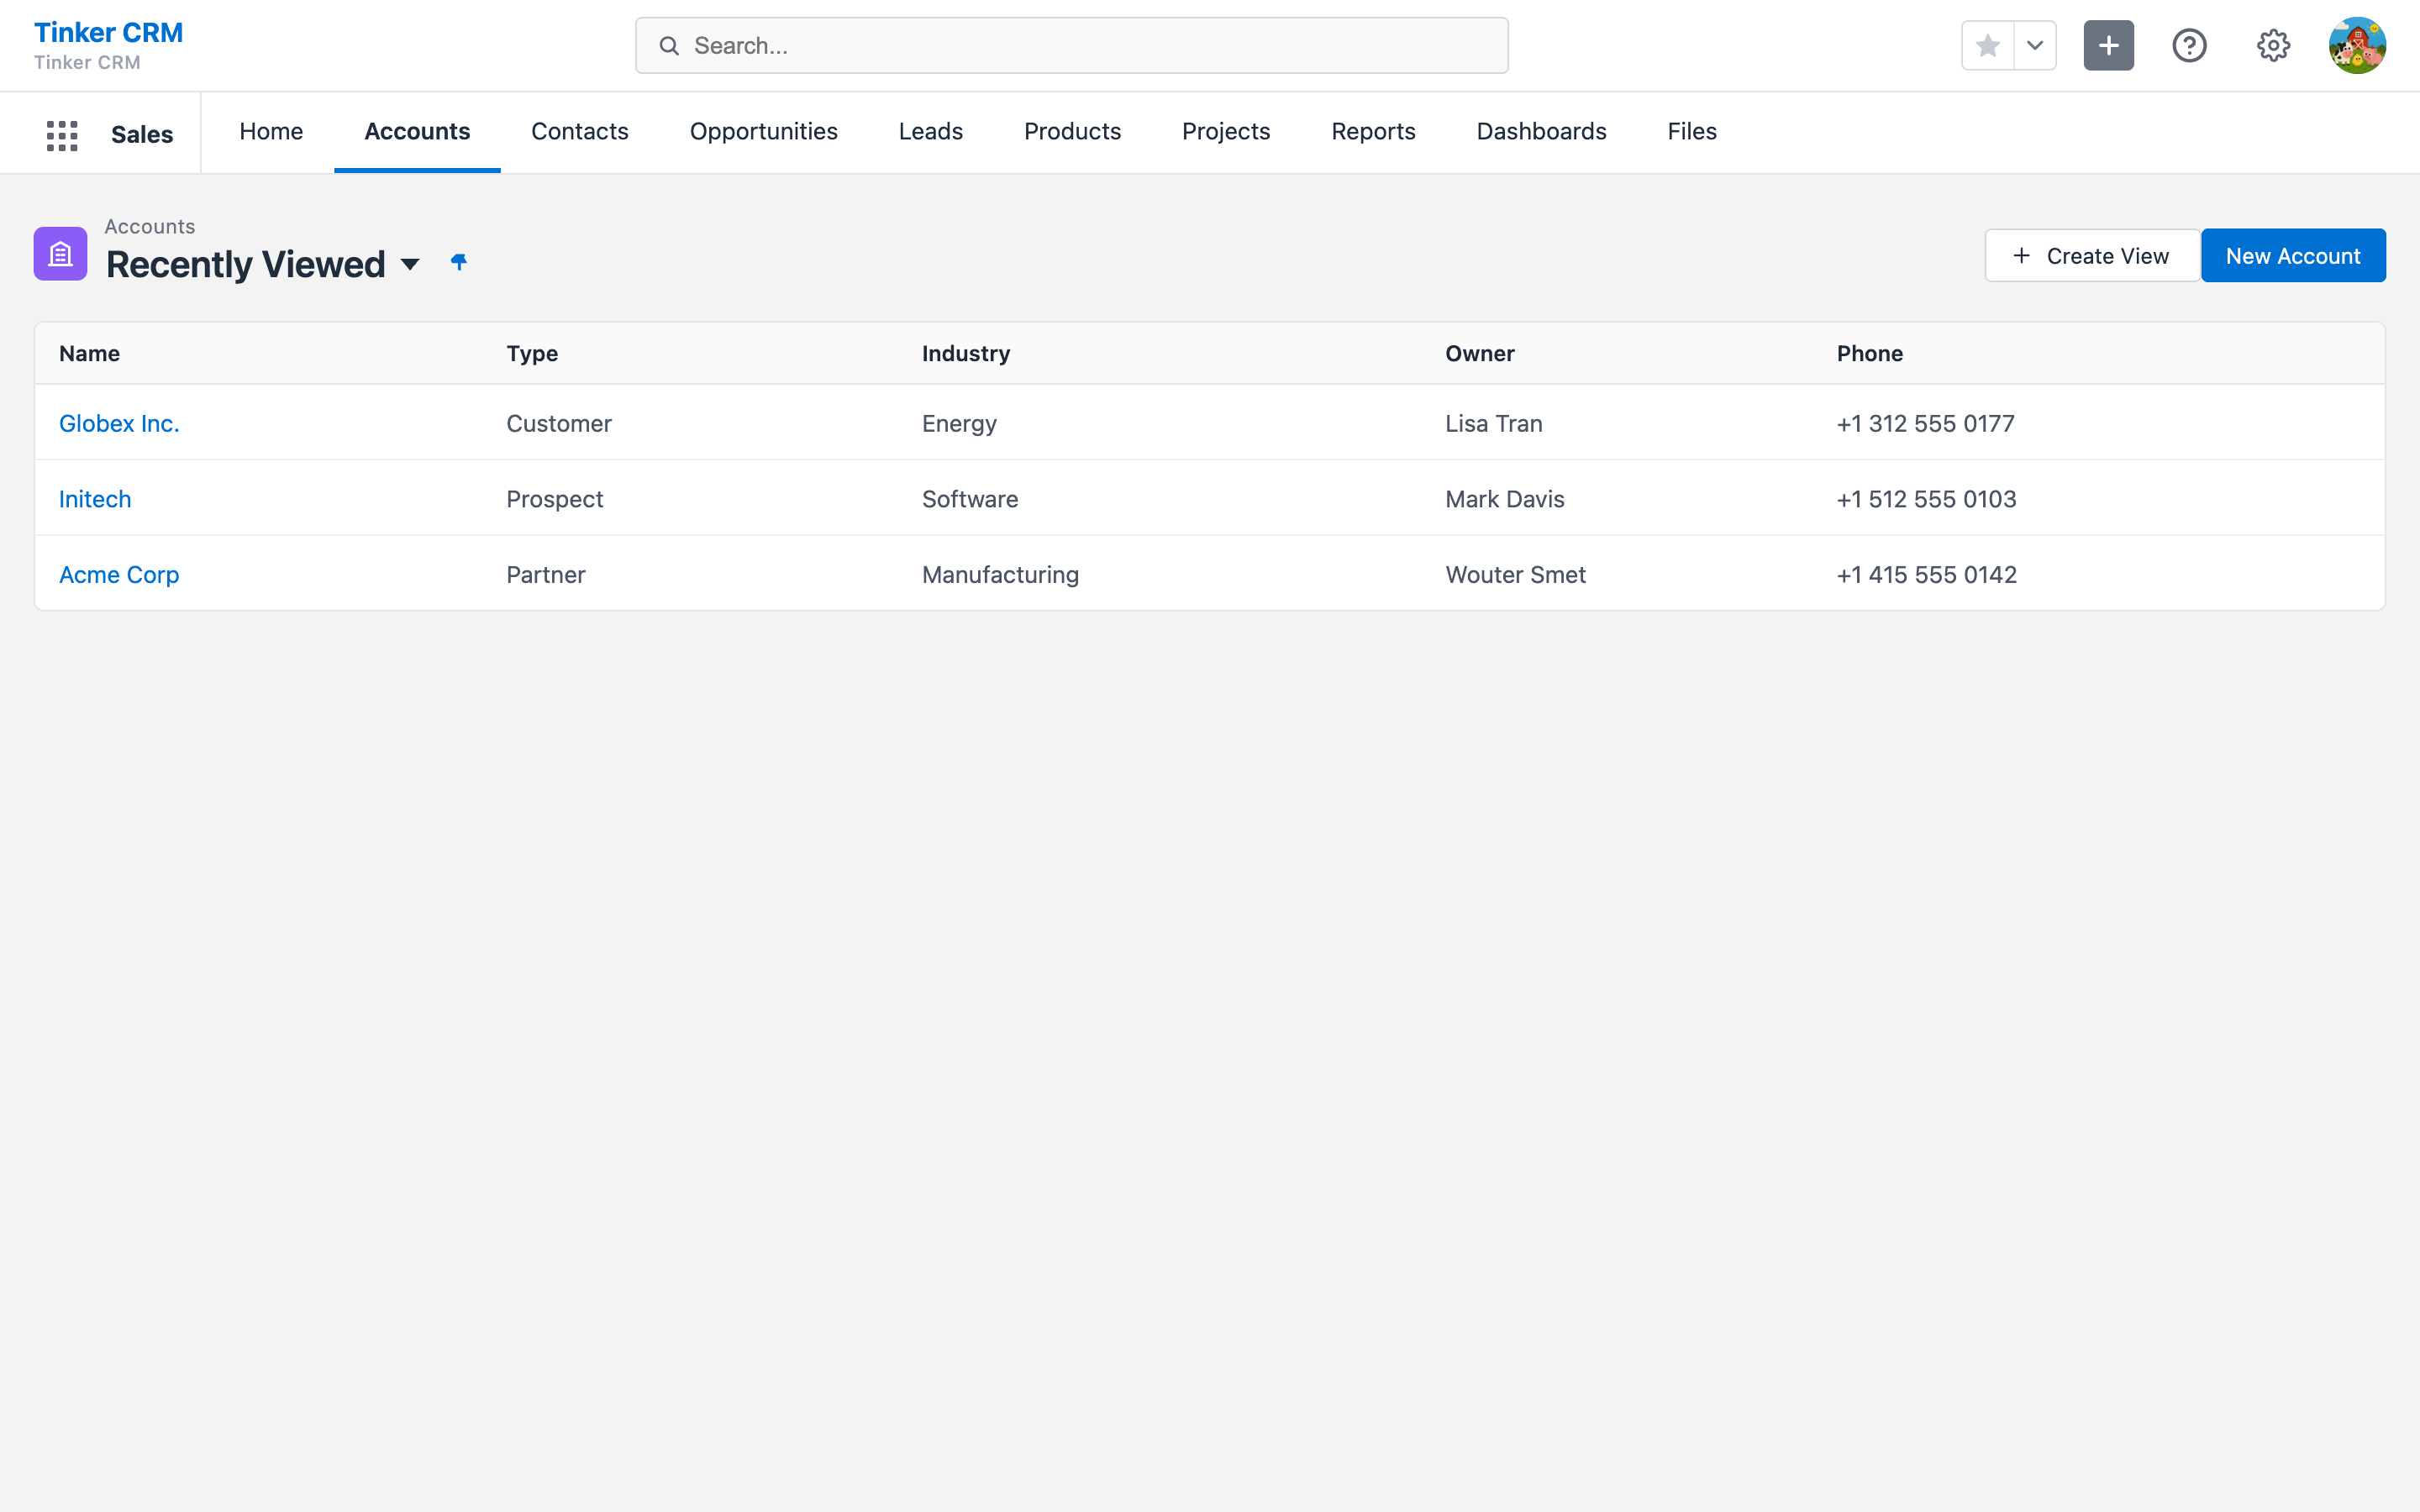Viewport: 2420px width, 1512px height.
Task: Pin the Recently Viewed list view
Action: [x=459, y=262]
